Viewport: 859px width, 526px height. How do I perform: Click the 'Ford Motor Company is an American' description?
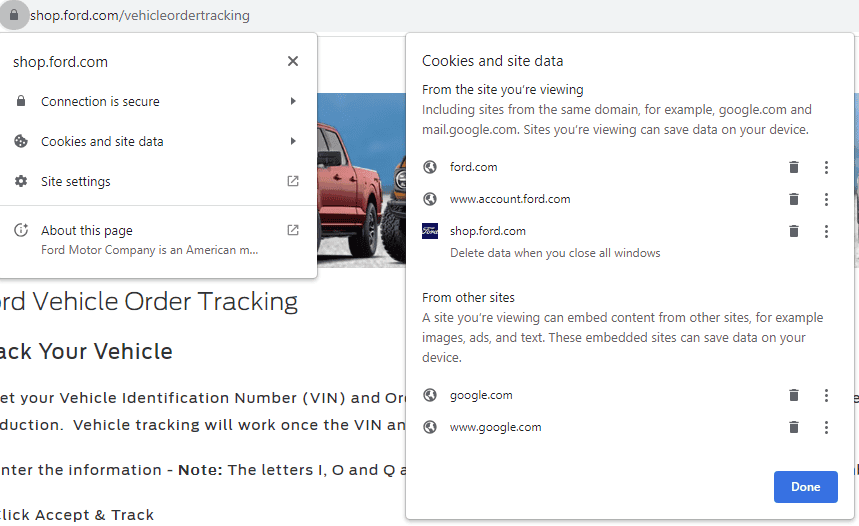[150, 250]
